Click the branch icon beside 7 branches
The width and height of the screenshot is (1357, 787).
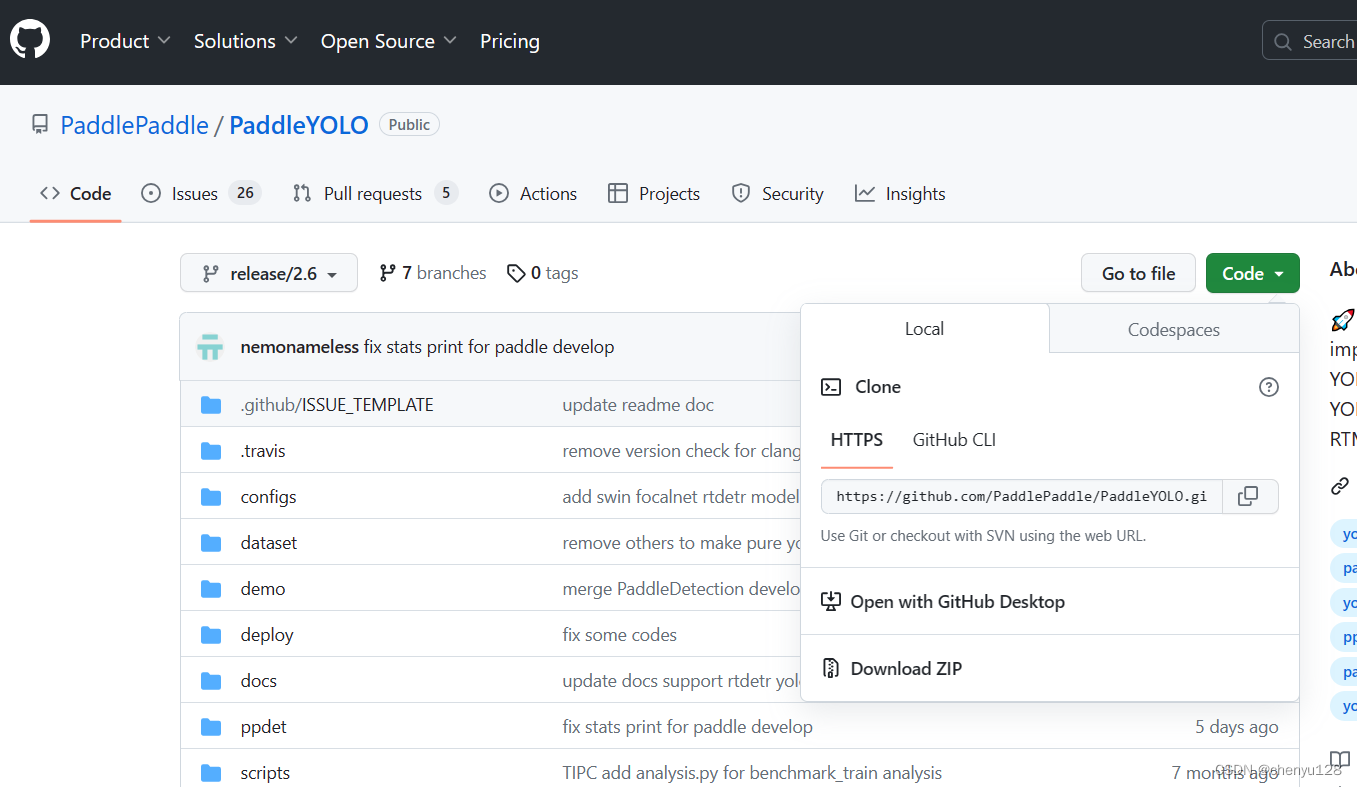coord(388,273)
